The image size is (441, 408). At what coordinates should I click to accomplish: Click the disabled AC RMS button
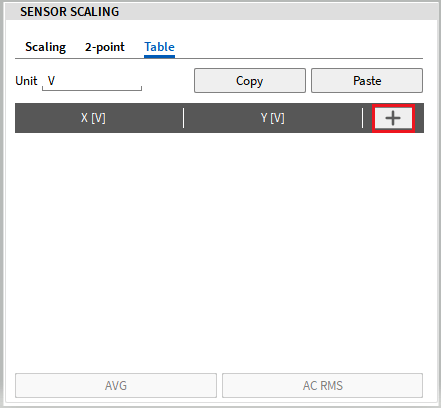coord(322,385)
